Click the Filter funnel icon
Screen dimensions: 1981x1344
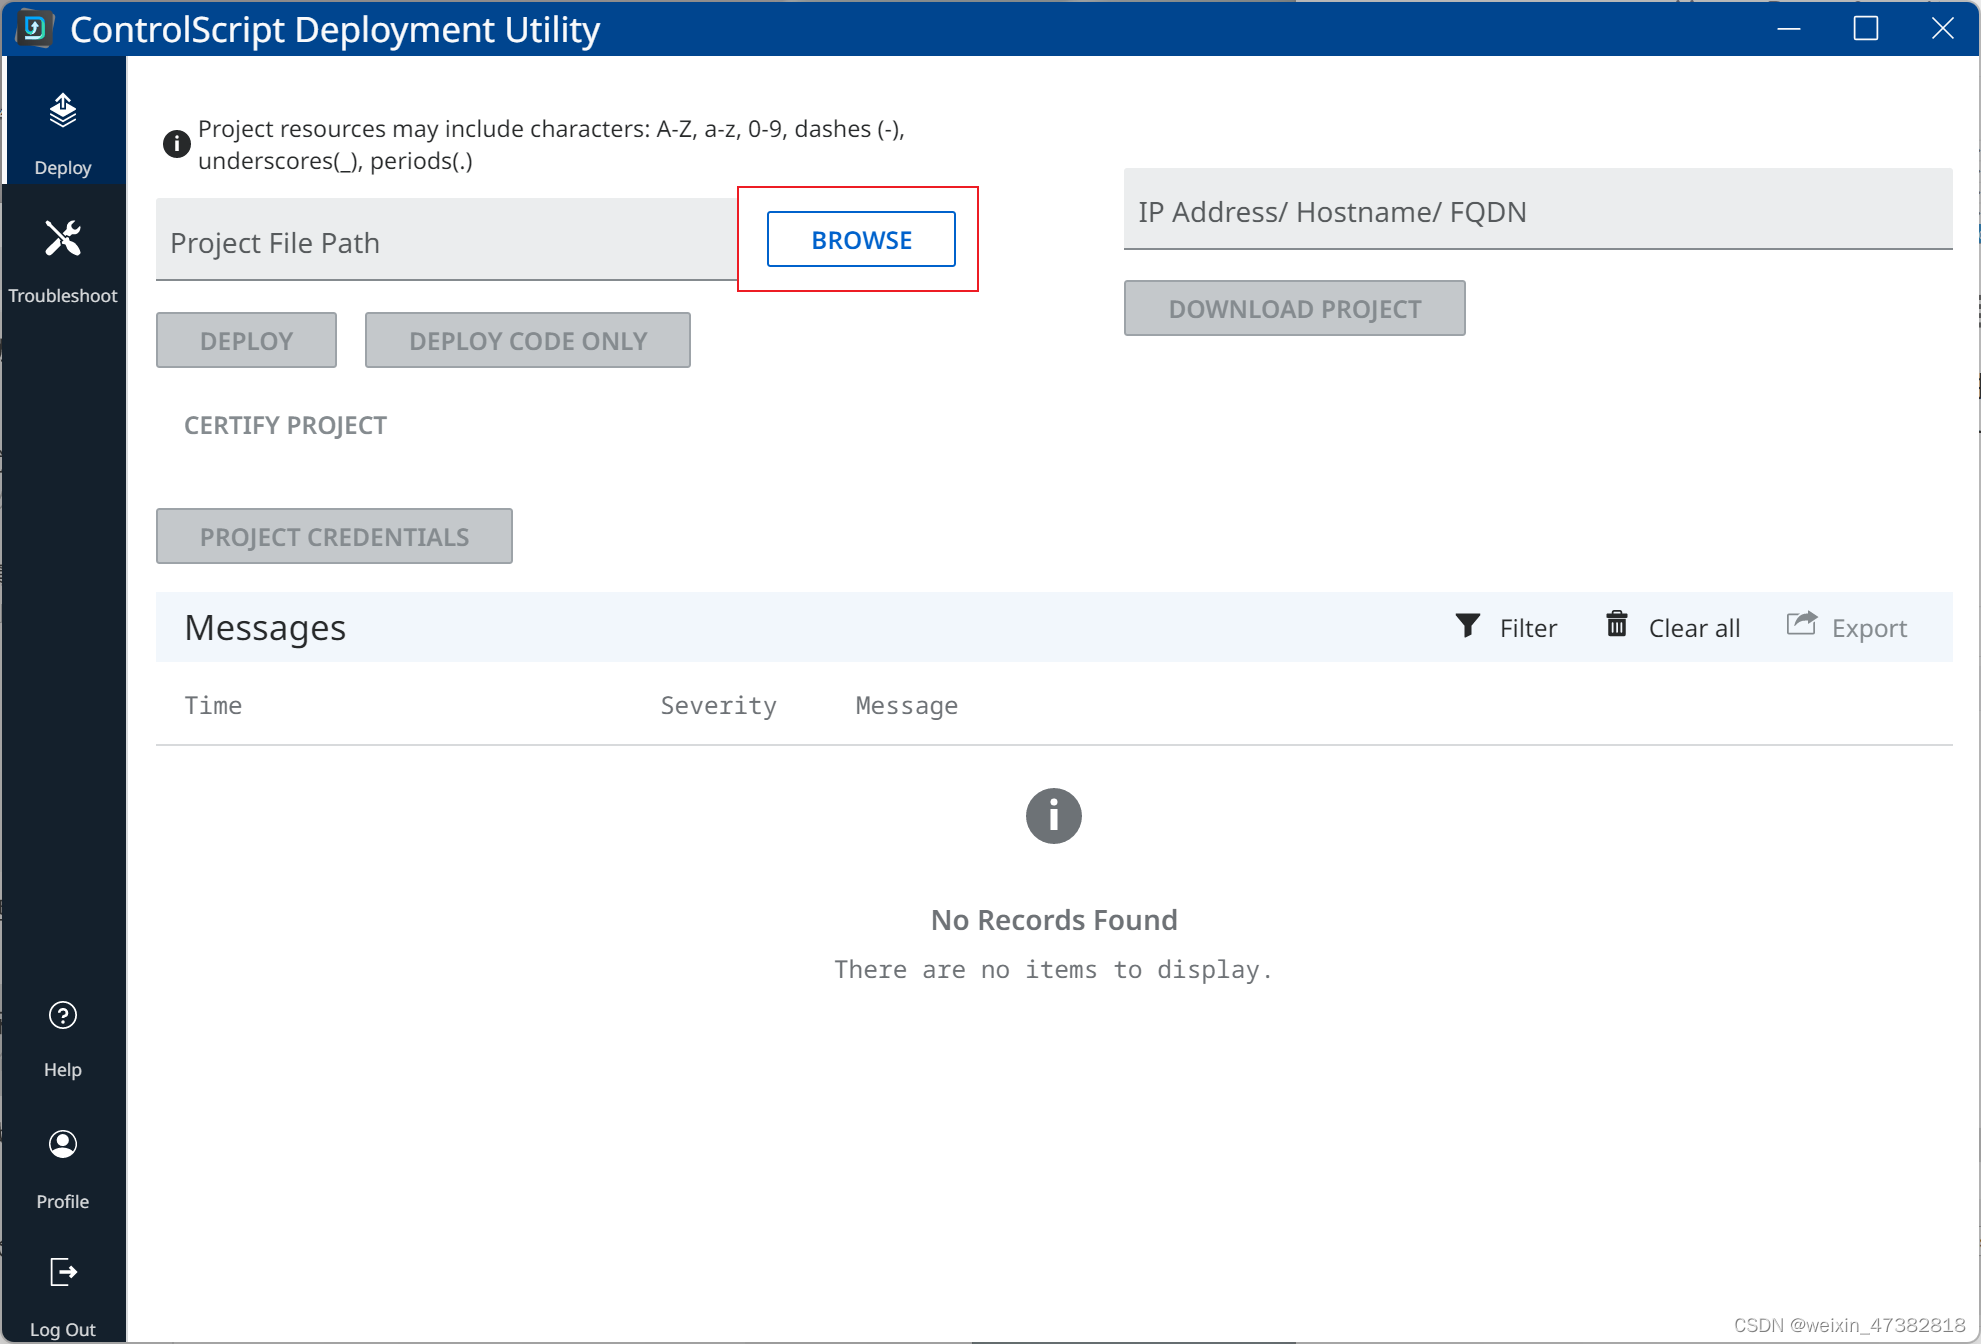1467,626
